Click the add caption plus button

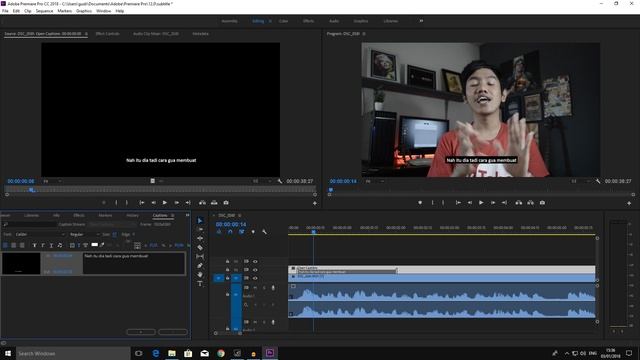point(141,332)
